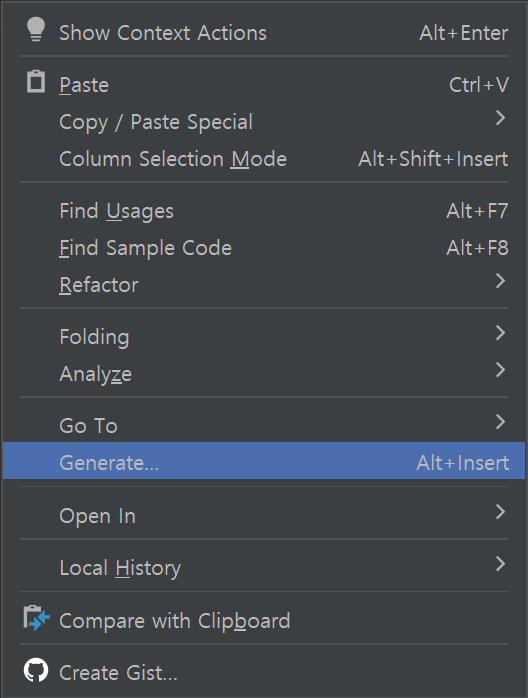
Task: Choose Compare with Clipboard
Action: pyautogui.click(x=264, y=621)
